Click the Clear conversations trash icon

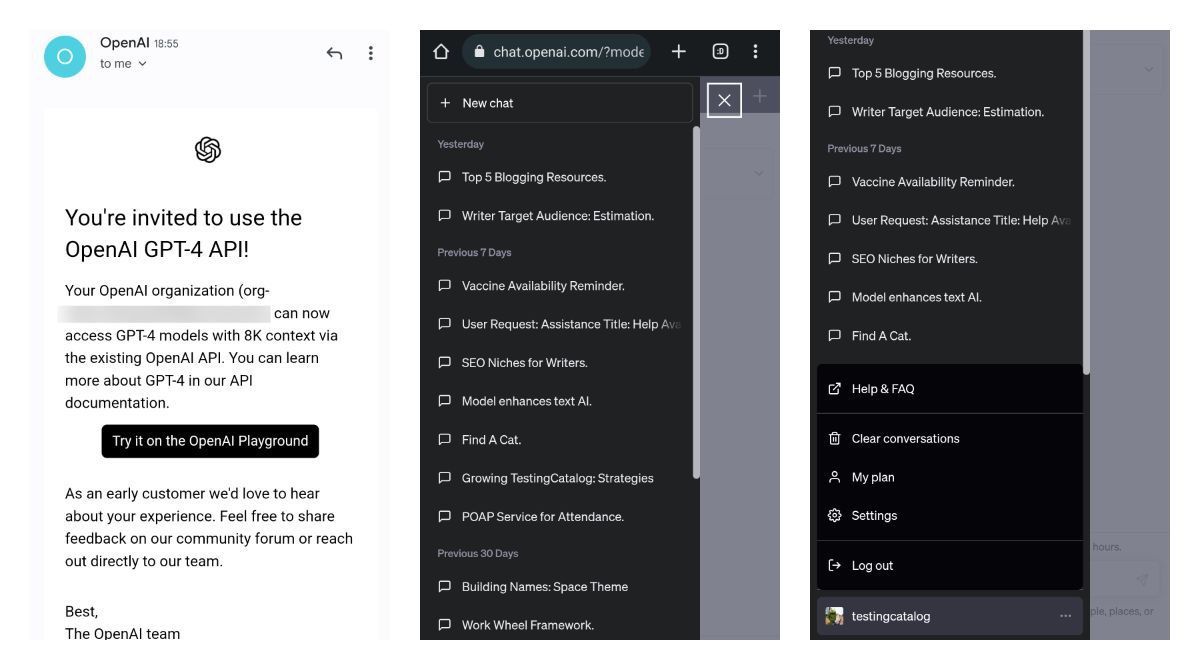click(x=834, y=438)
